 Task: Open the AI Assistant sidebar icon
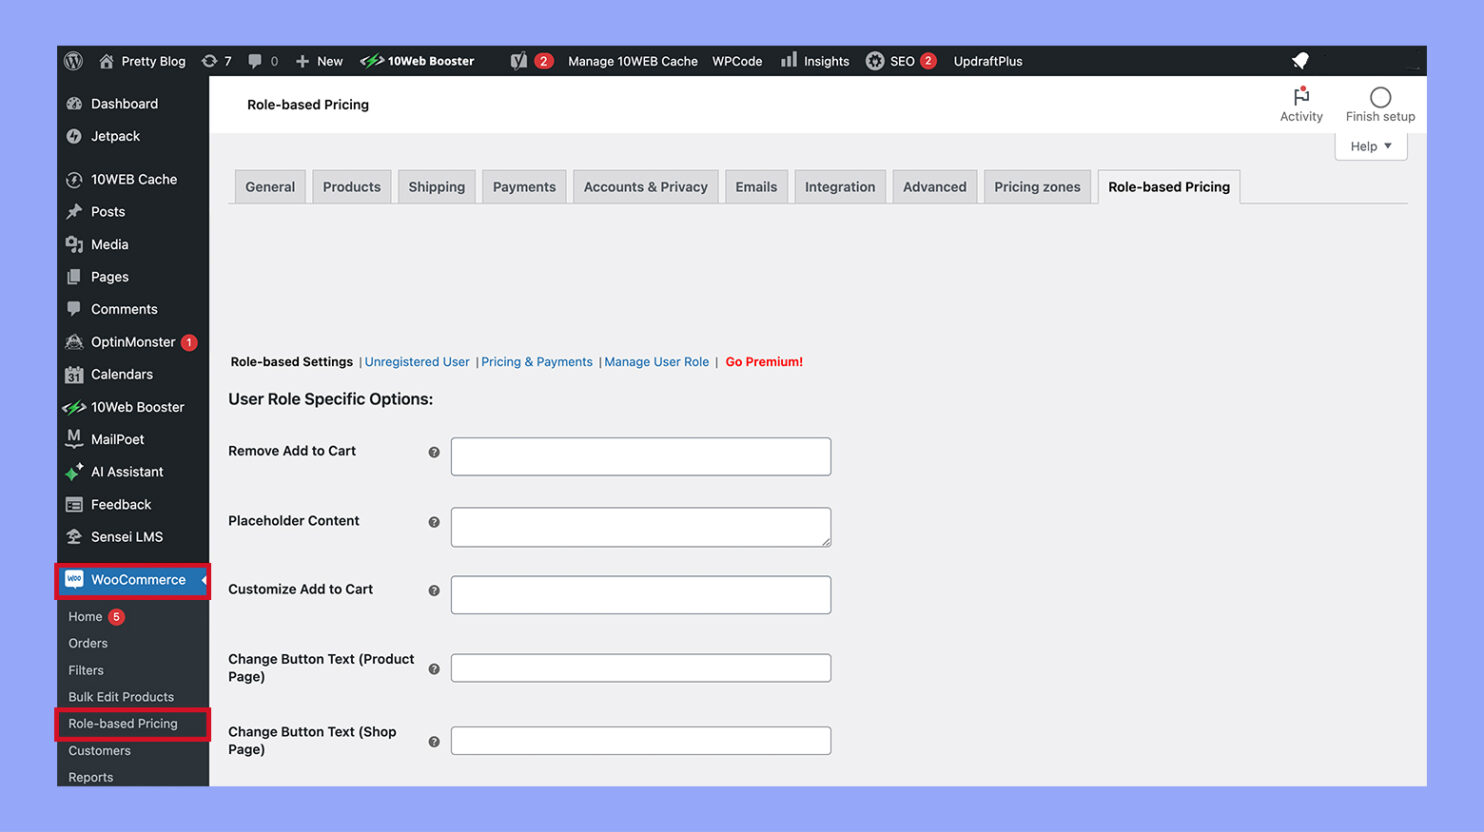click(73, 471)
